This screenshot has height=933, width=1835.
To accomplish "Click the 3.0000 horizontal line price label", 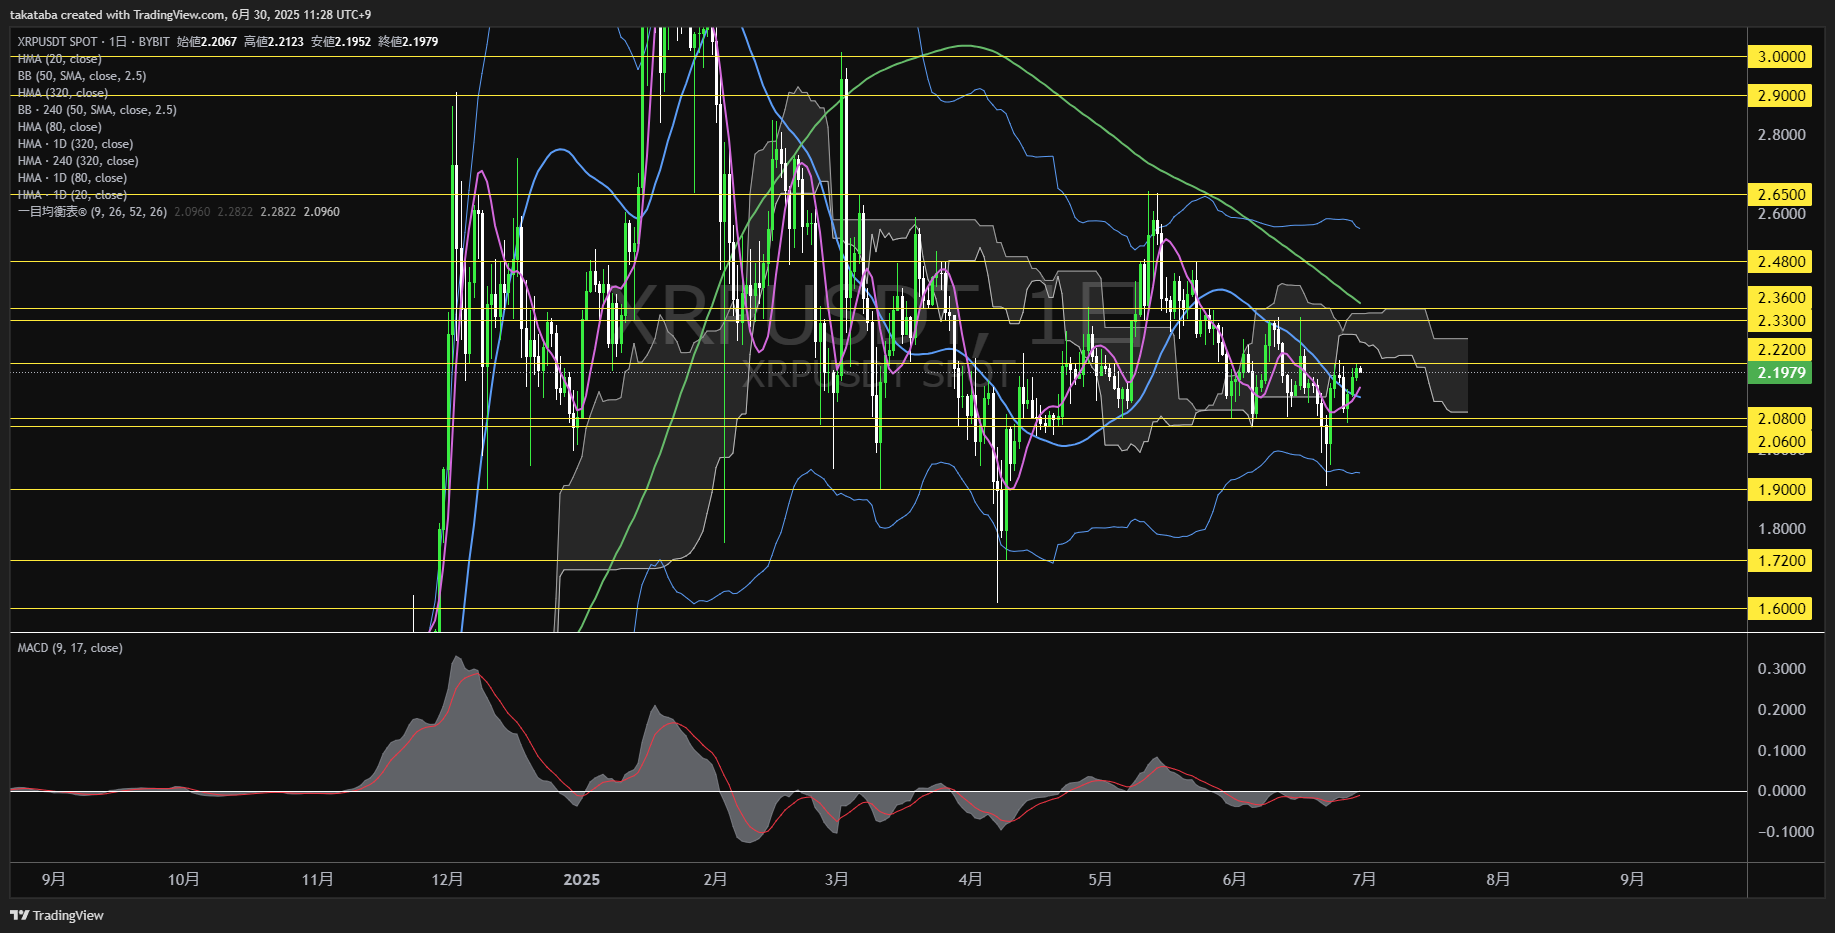I will 1780,57.
